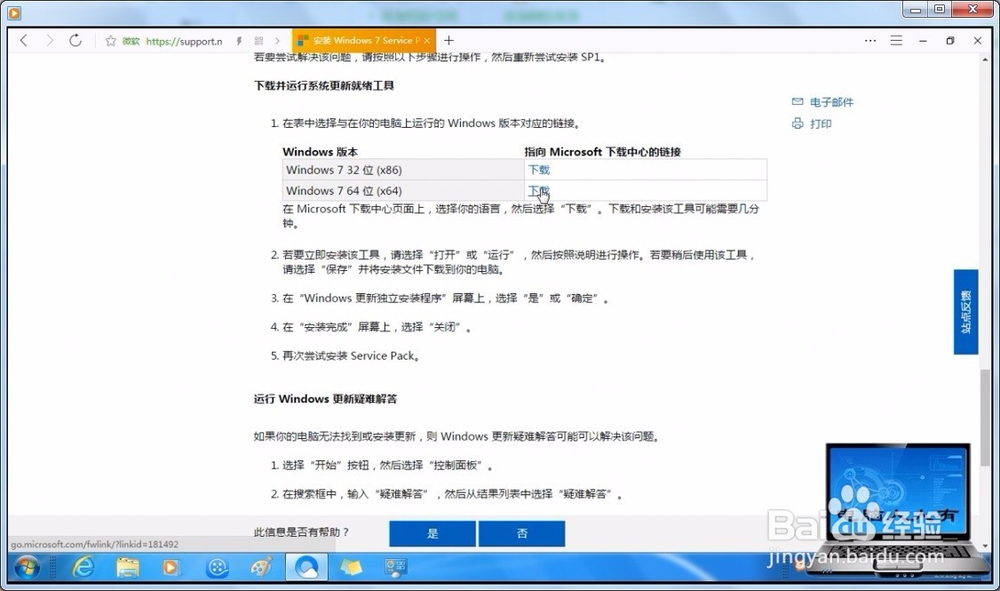Click the 下载并运行系统更新就绪工具 heading

(324, 85)
